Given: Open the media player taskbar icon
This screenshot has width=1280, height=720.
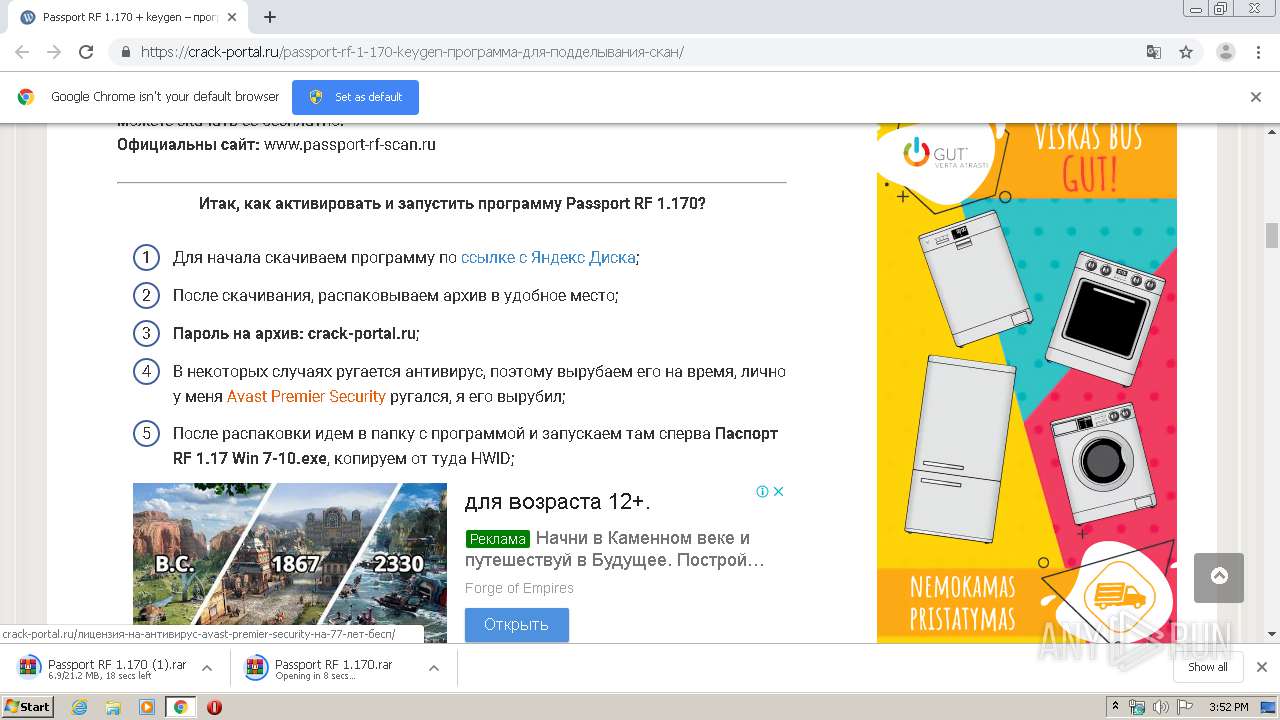Looking at the screenshot, I should click(147, 707).
